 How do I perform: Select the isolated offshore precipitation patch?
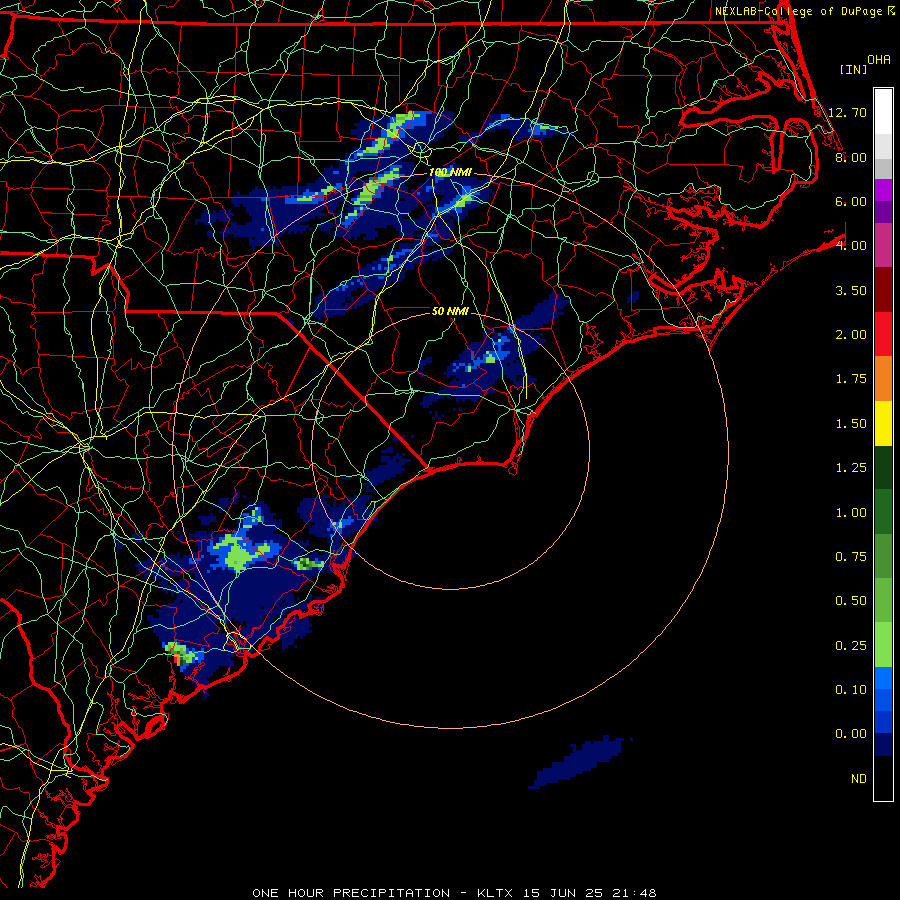579,762
